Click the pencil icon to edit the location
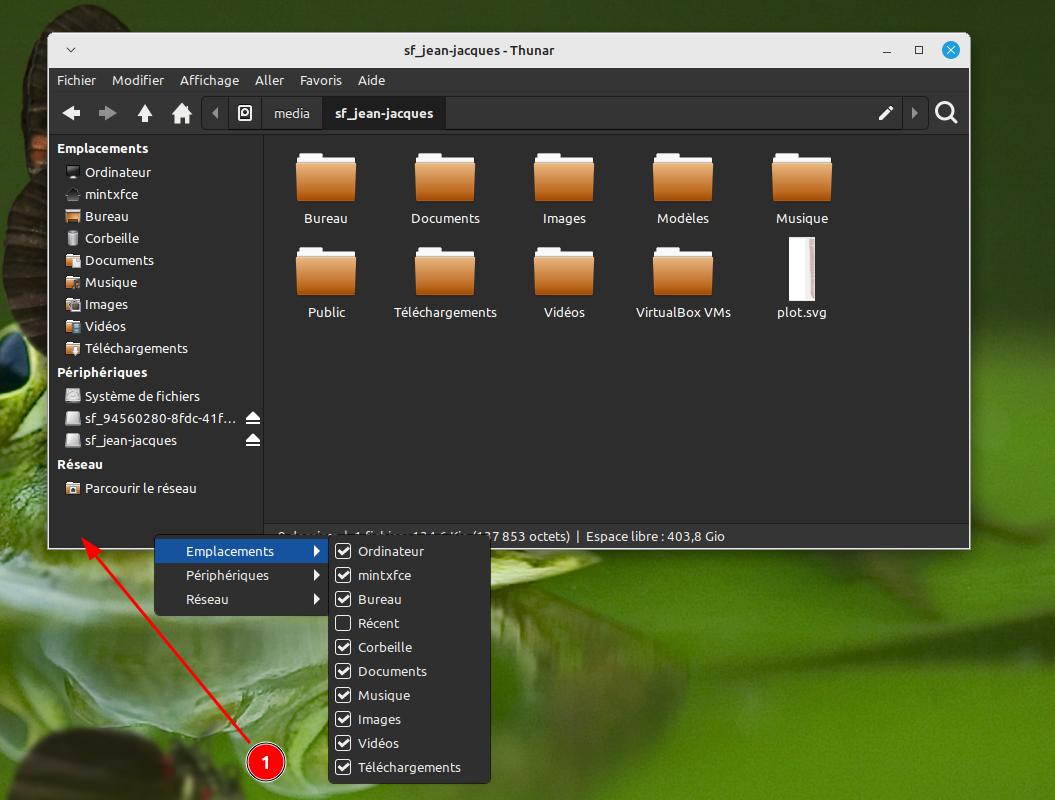Image resolution: width=1055 pixels, height=800 pixels. coord(885,113)
